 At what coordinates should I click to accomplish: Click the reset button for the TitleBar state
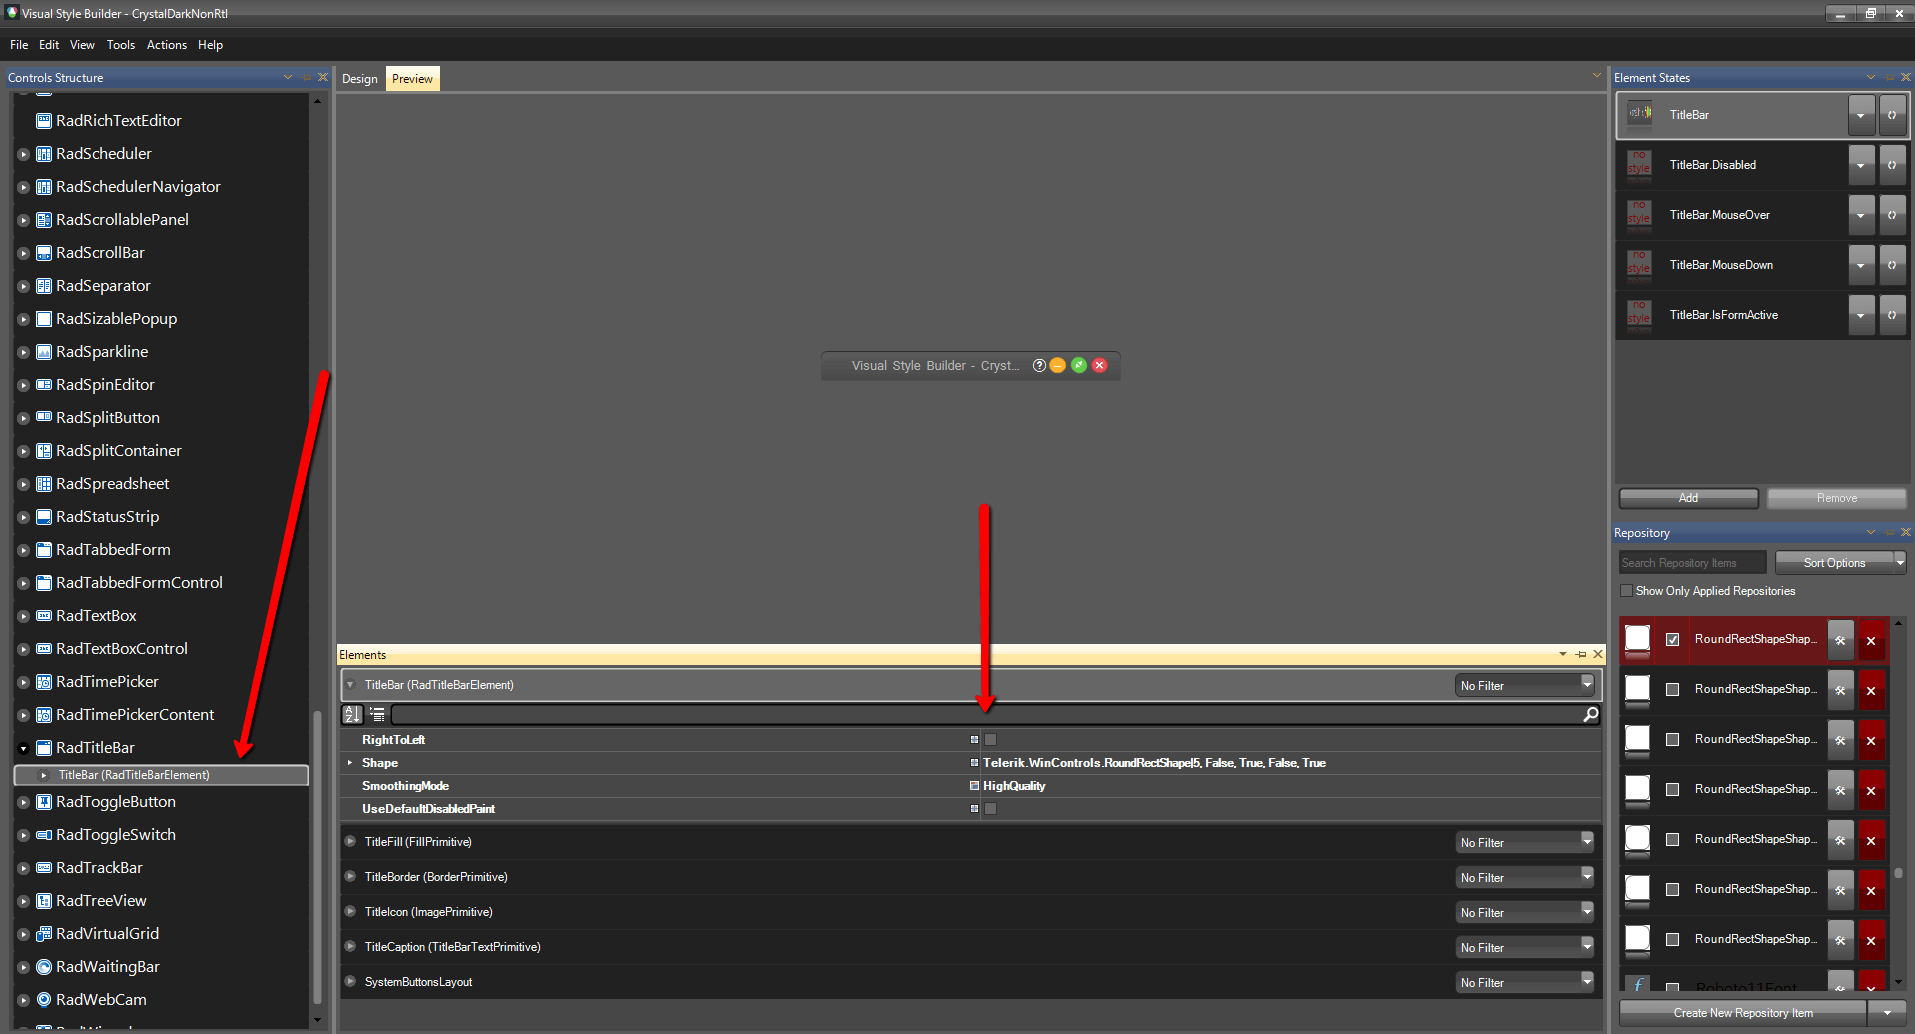[x=1892, y=115]
